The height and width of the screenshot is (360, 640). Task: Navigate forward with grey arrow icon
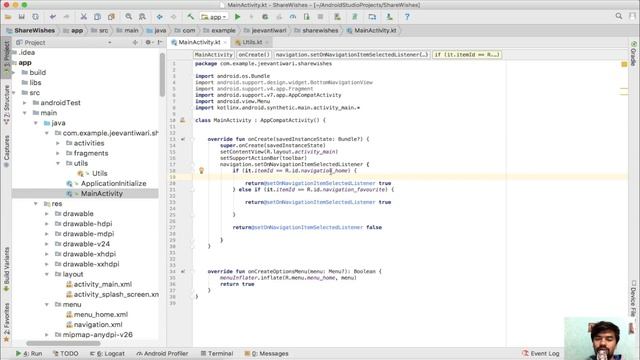(x=173, y=17)
